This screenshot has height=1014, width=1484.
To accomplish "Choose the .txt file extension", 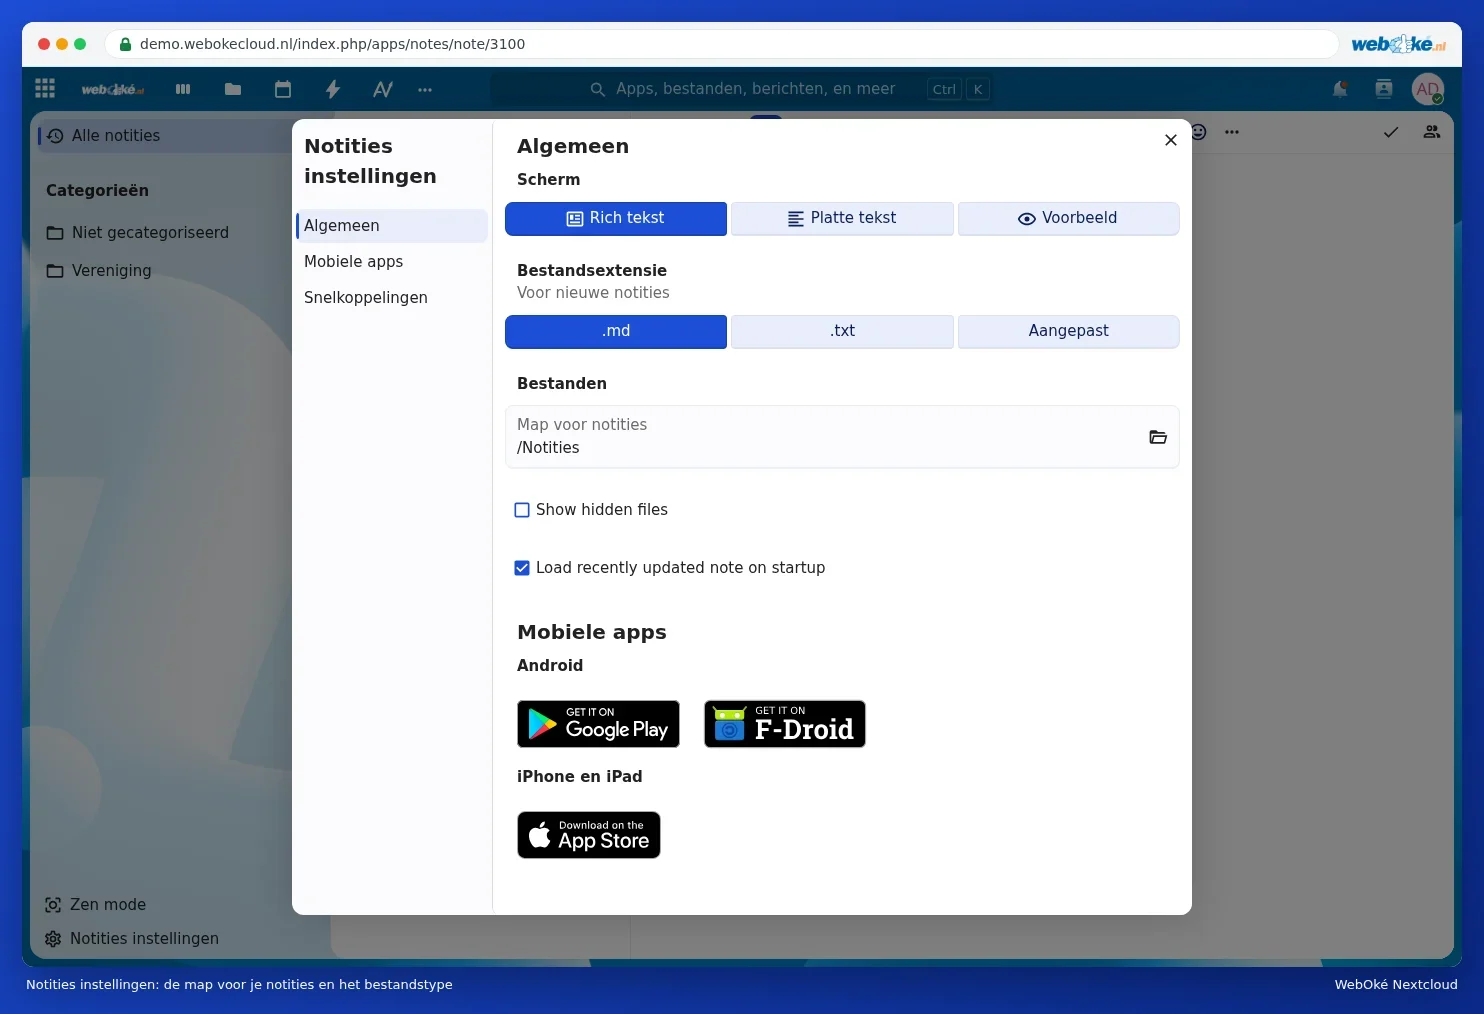I will coord(842,332).
